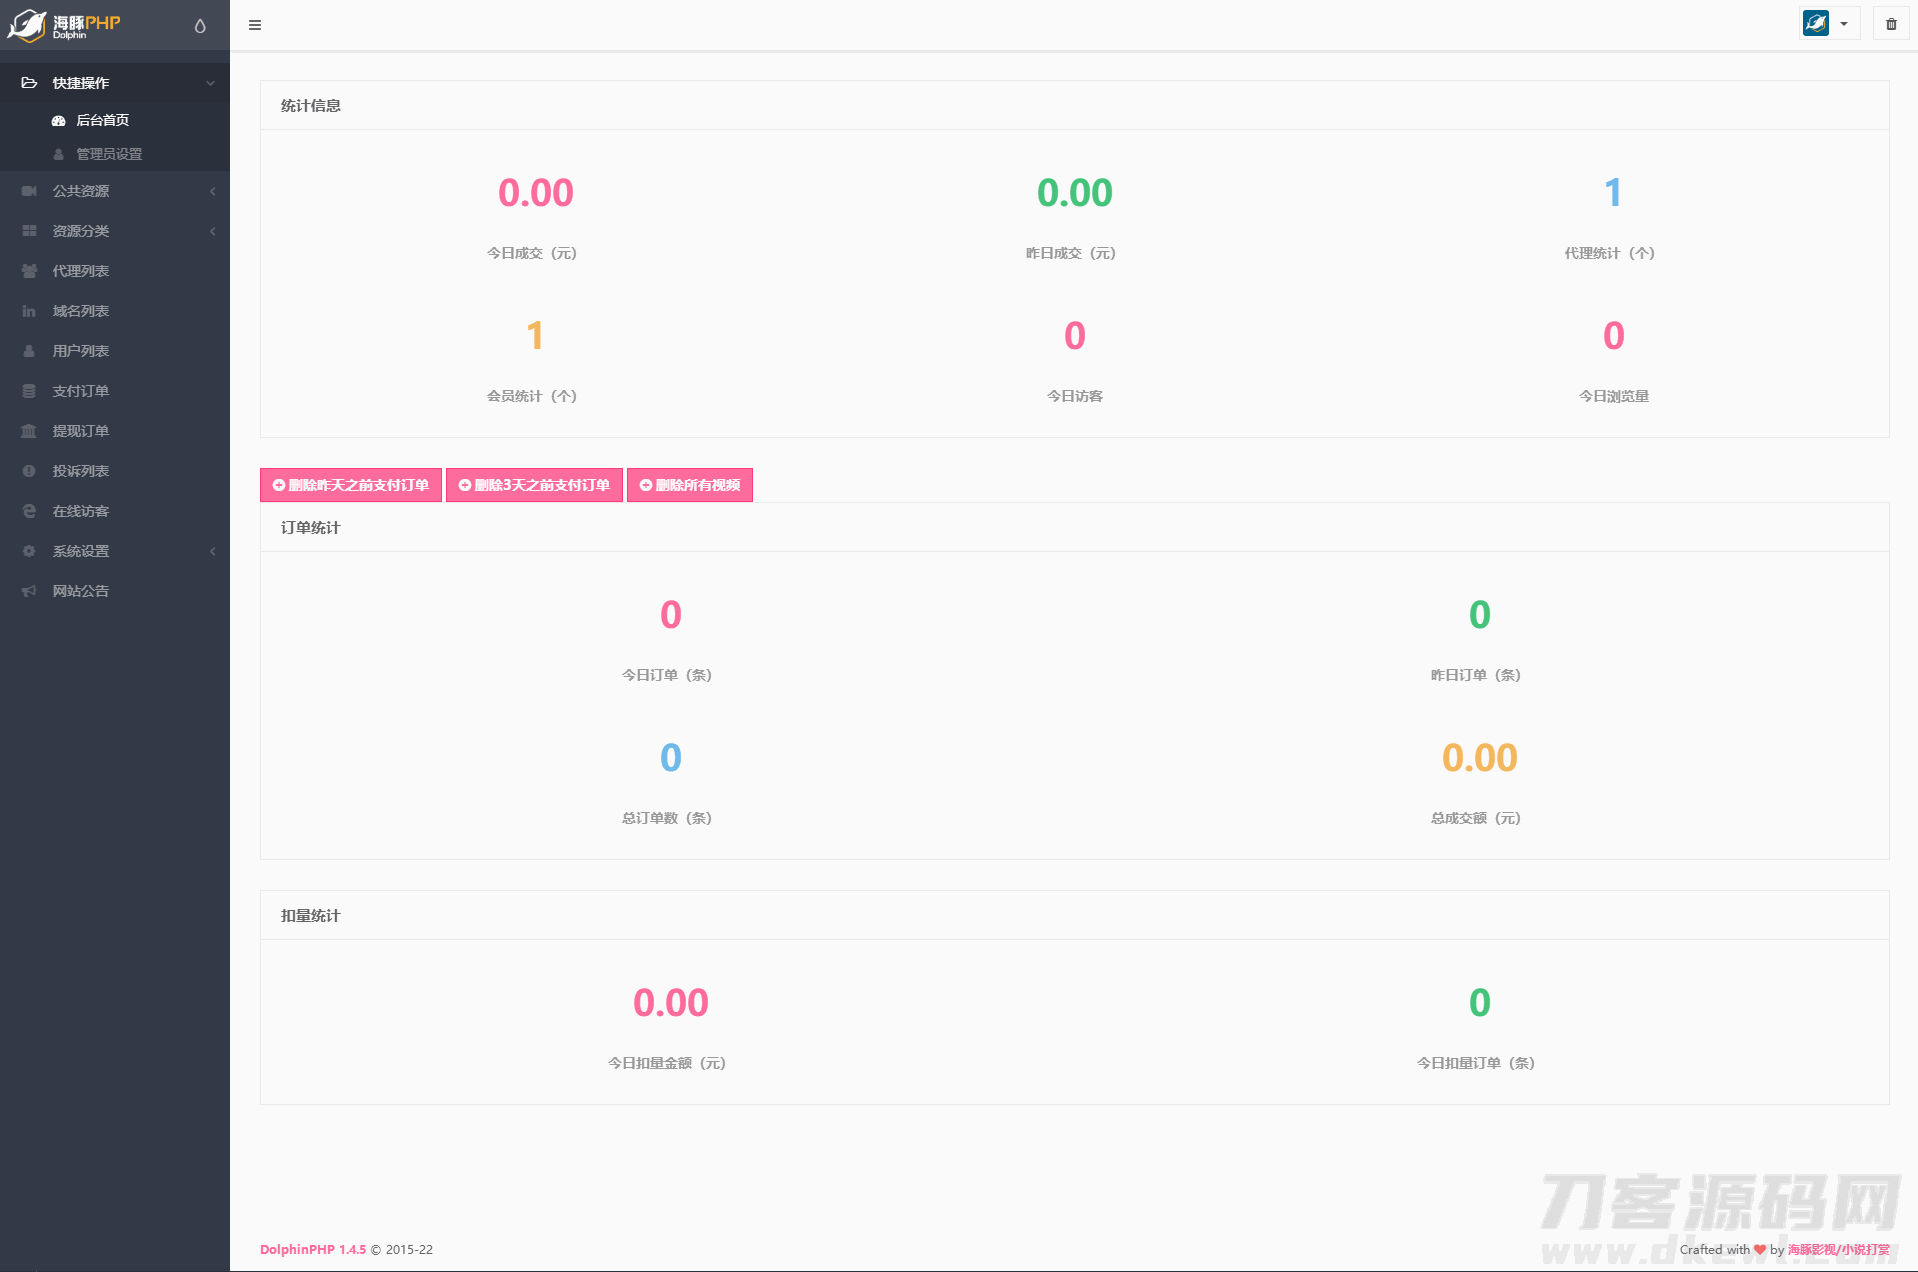Click the 支付订单 database icon
The height and width of the screenshot is (1272, 1918).
(x=29, y=391)
